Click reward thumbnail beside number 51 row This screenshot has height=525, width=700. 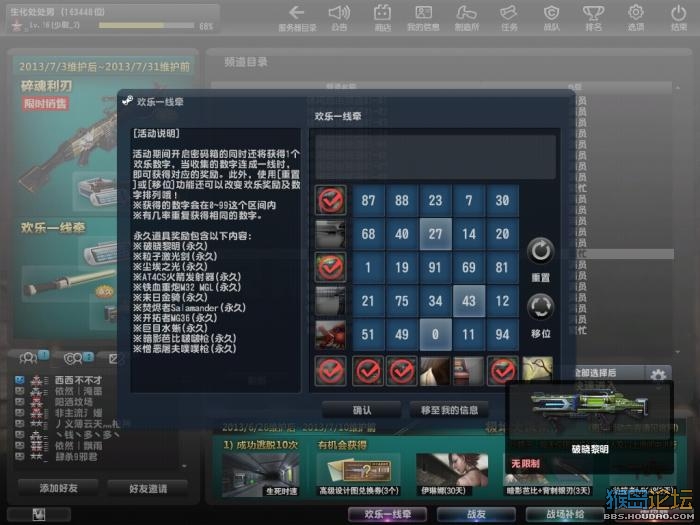[330, 334]
